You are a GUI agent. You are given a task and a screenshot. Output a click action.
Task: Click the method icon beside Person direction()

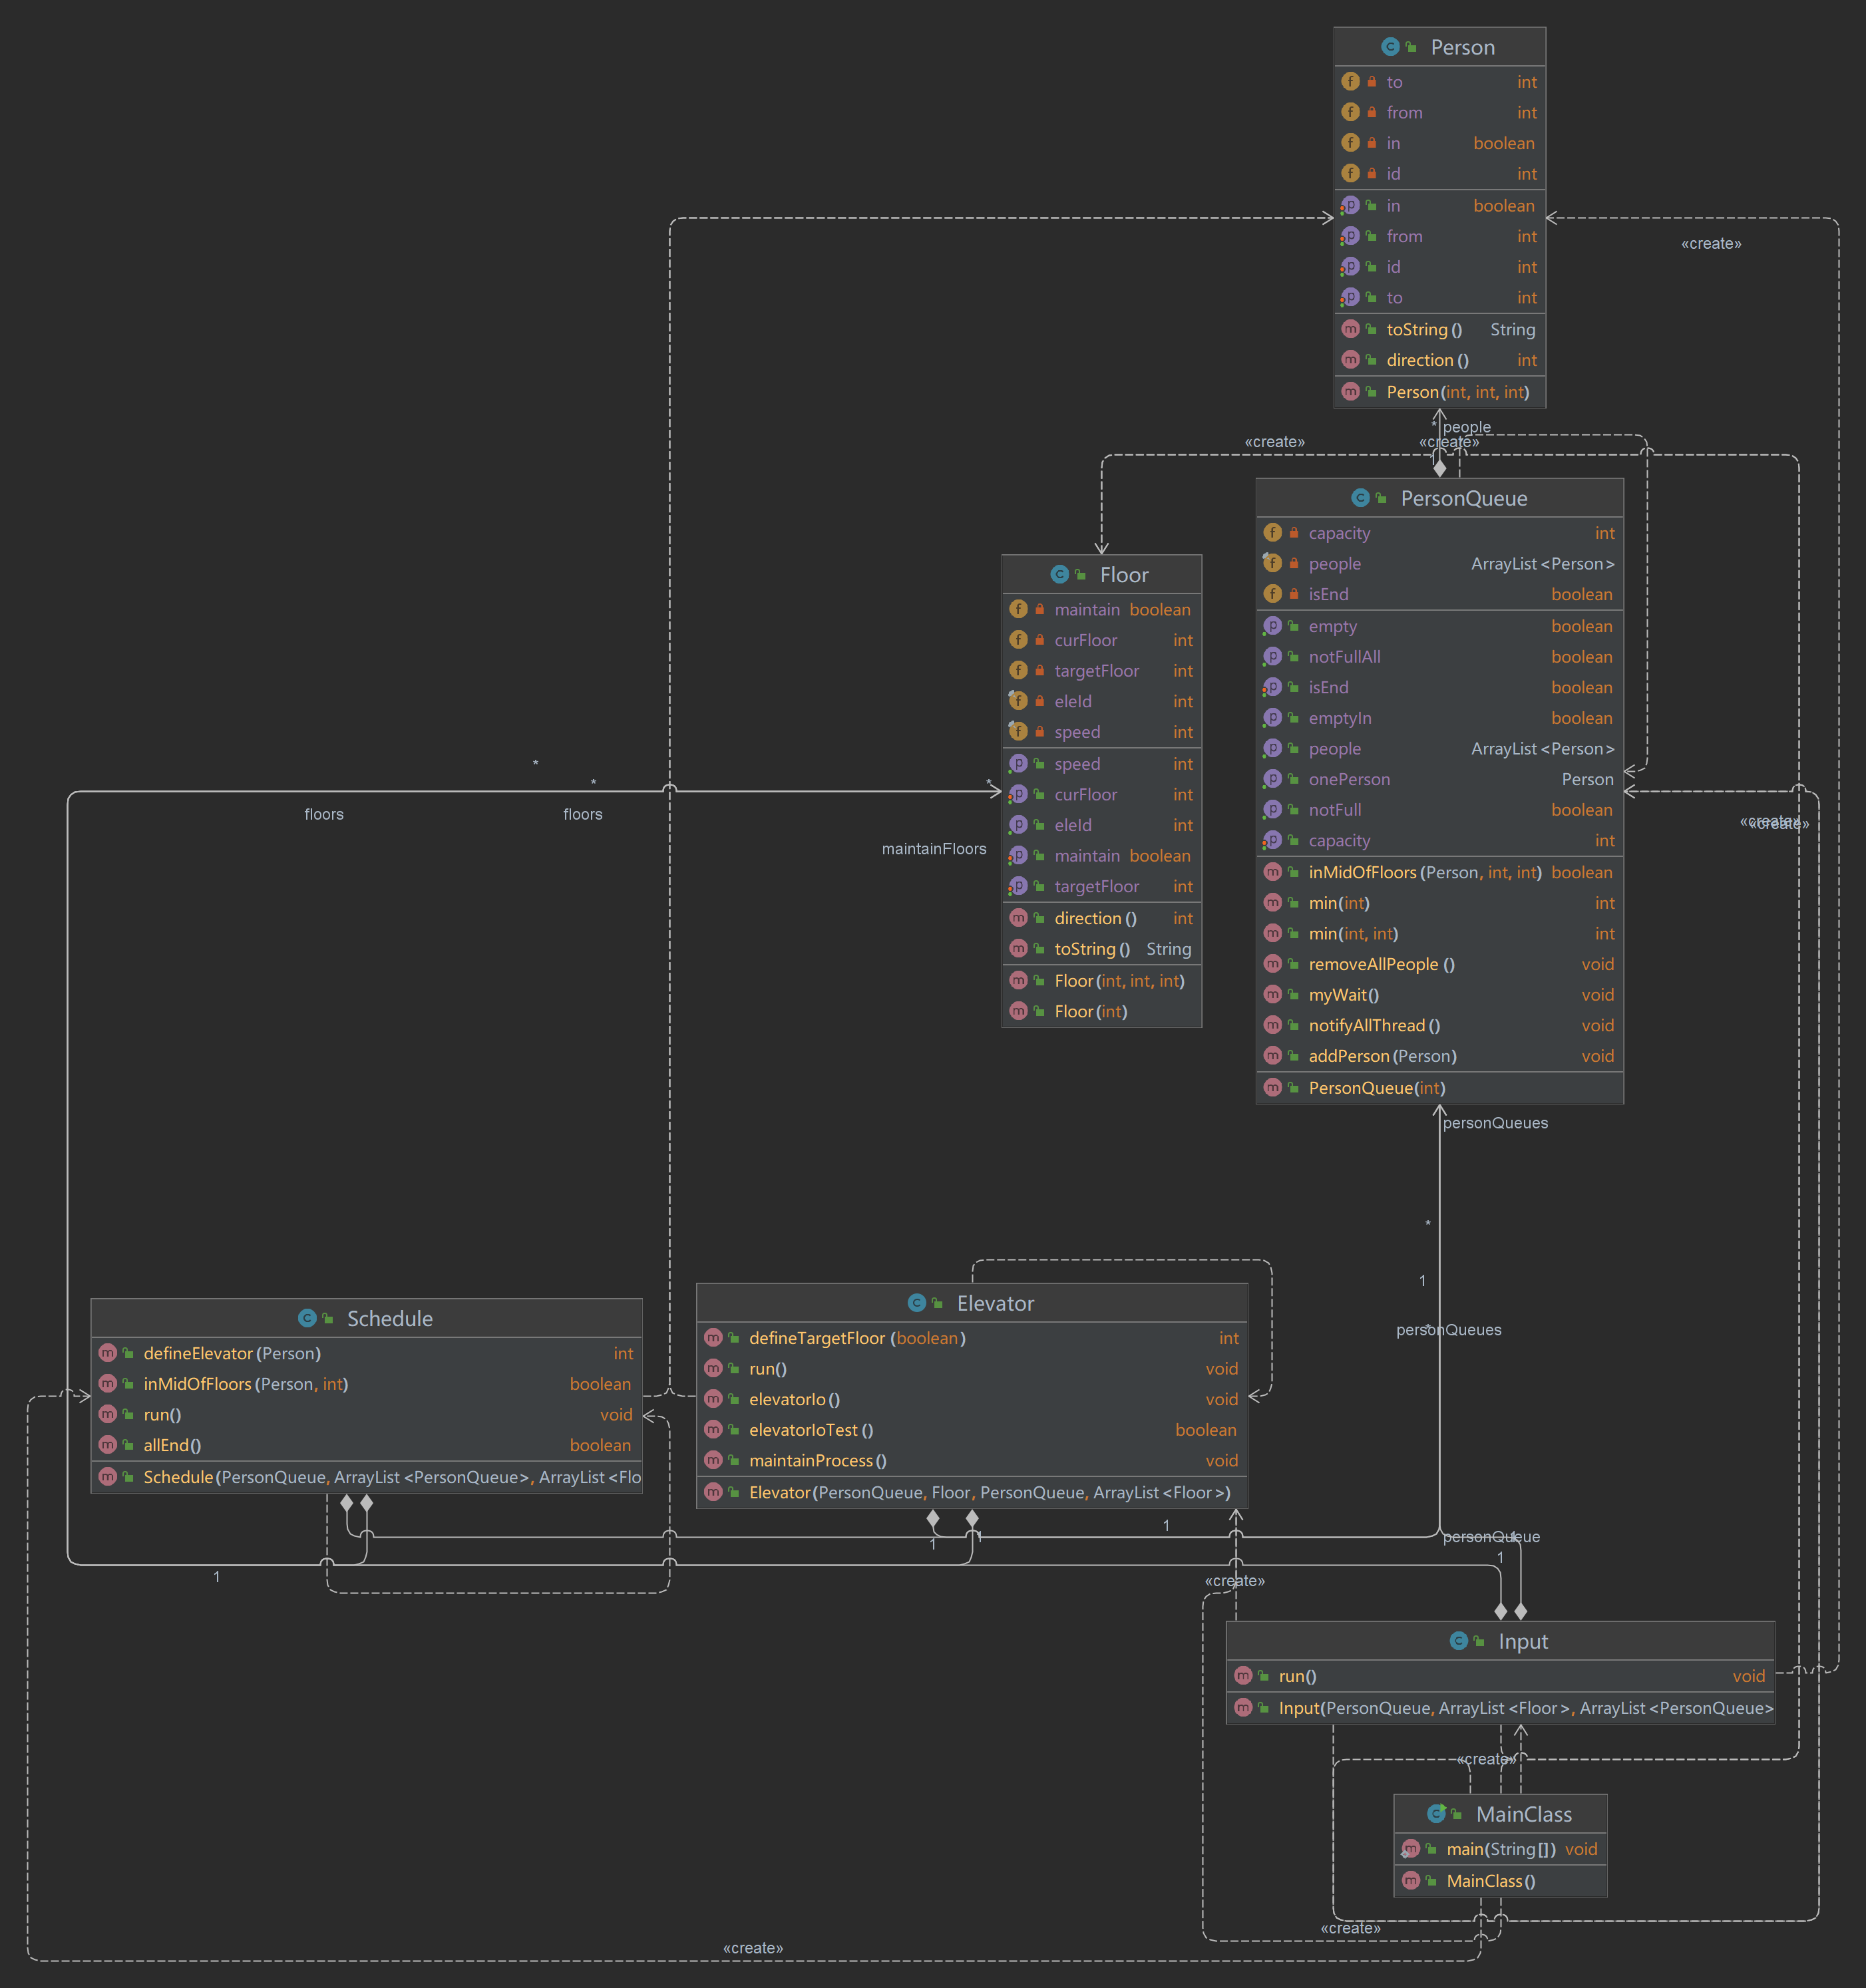[1350, 360]
